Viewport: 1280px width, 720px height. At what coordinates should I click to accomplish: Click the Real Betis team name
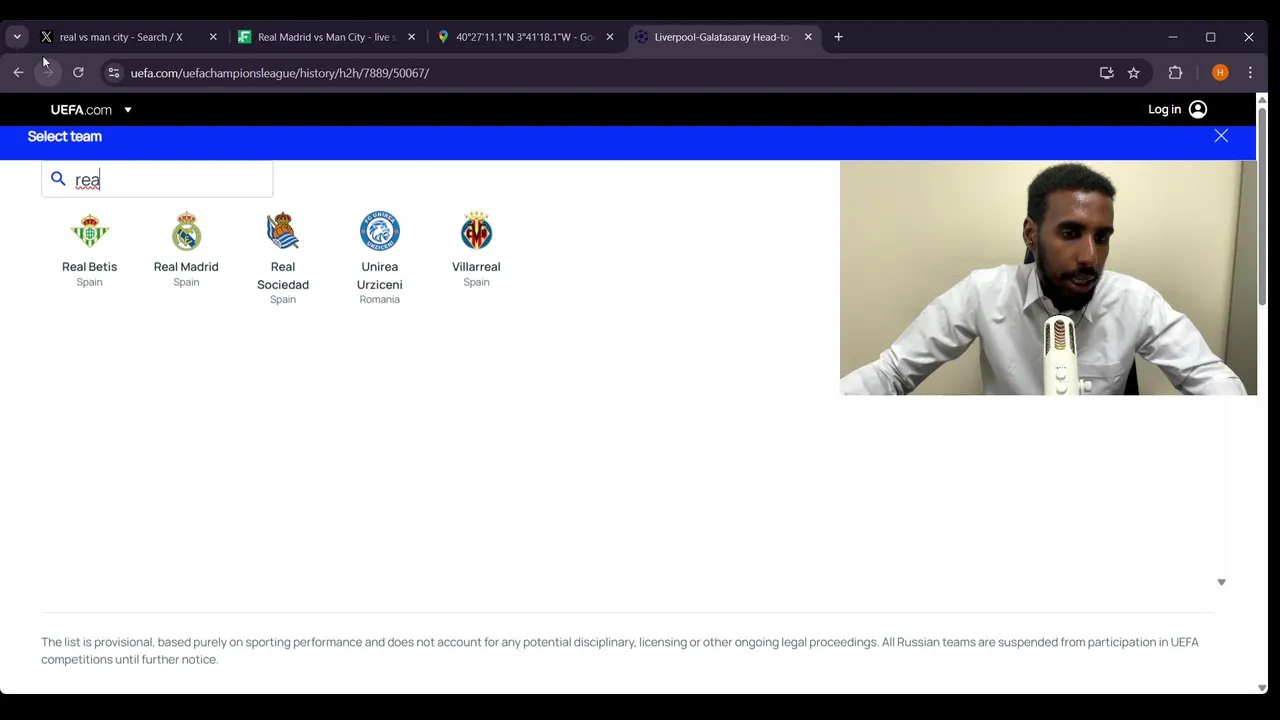point(89,267)
